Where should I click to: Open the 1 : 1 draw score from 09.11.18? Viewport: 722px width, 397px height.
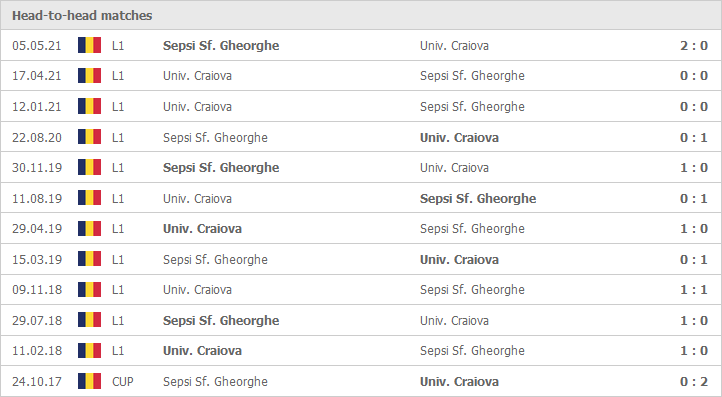coord(694,290)
